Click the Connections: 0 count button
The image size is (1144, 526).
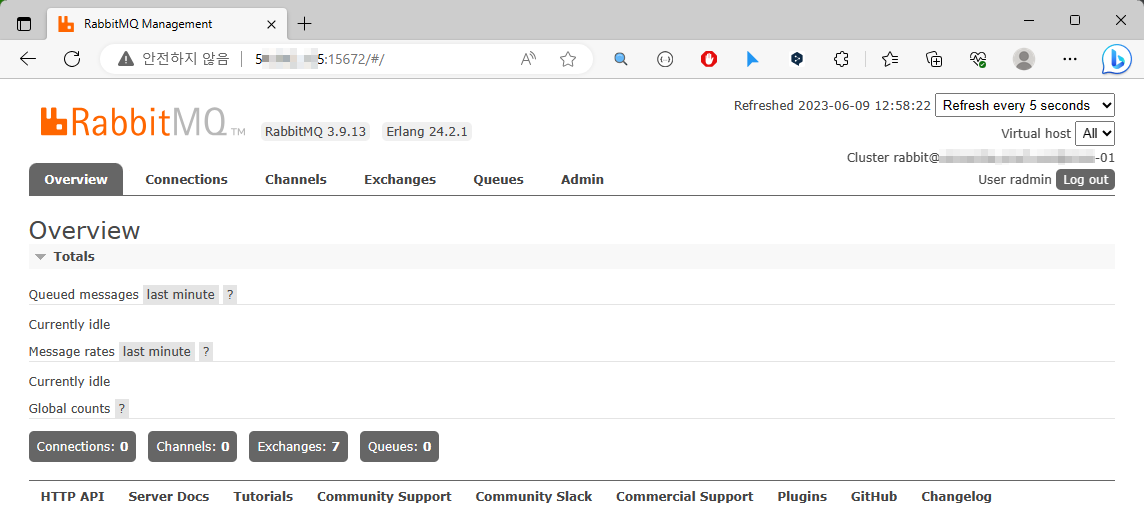(82, 446)
